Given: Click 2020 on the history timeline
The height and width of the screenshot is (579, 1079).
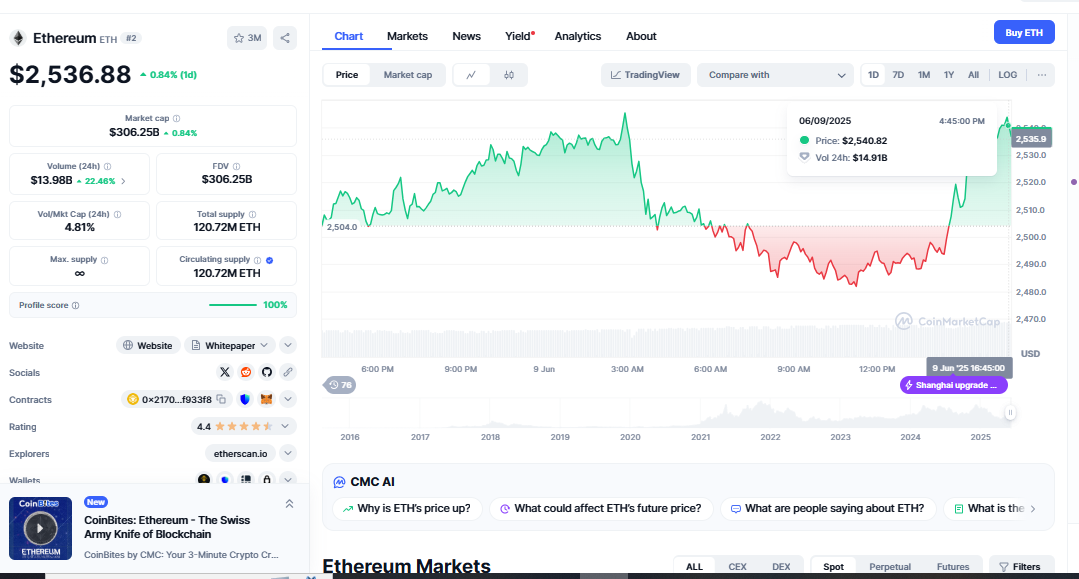Looking at the screenshot, I should point(630,437).
